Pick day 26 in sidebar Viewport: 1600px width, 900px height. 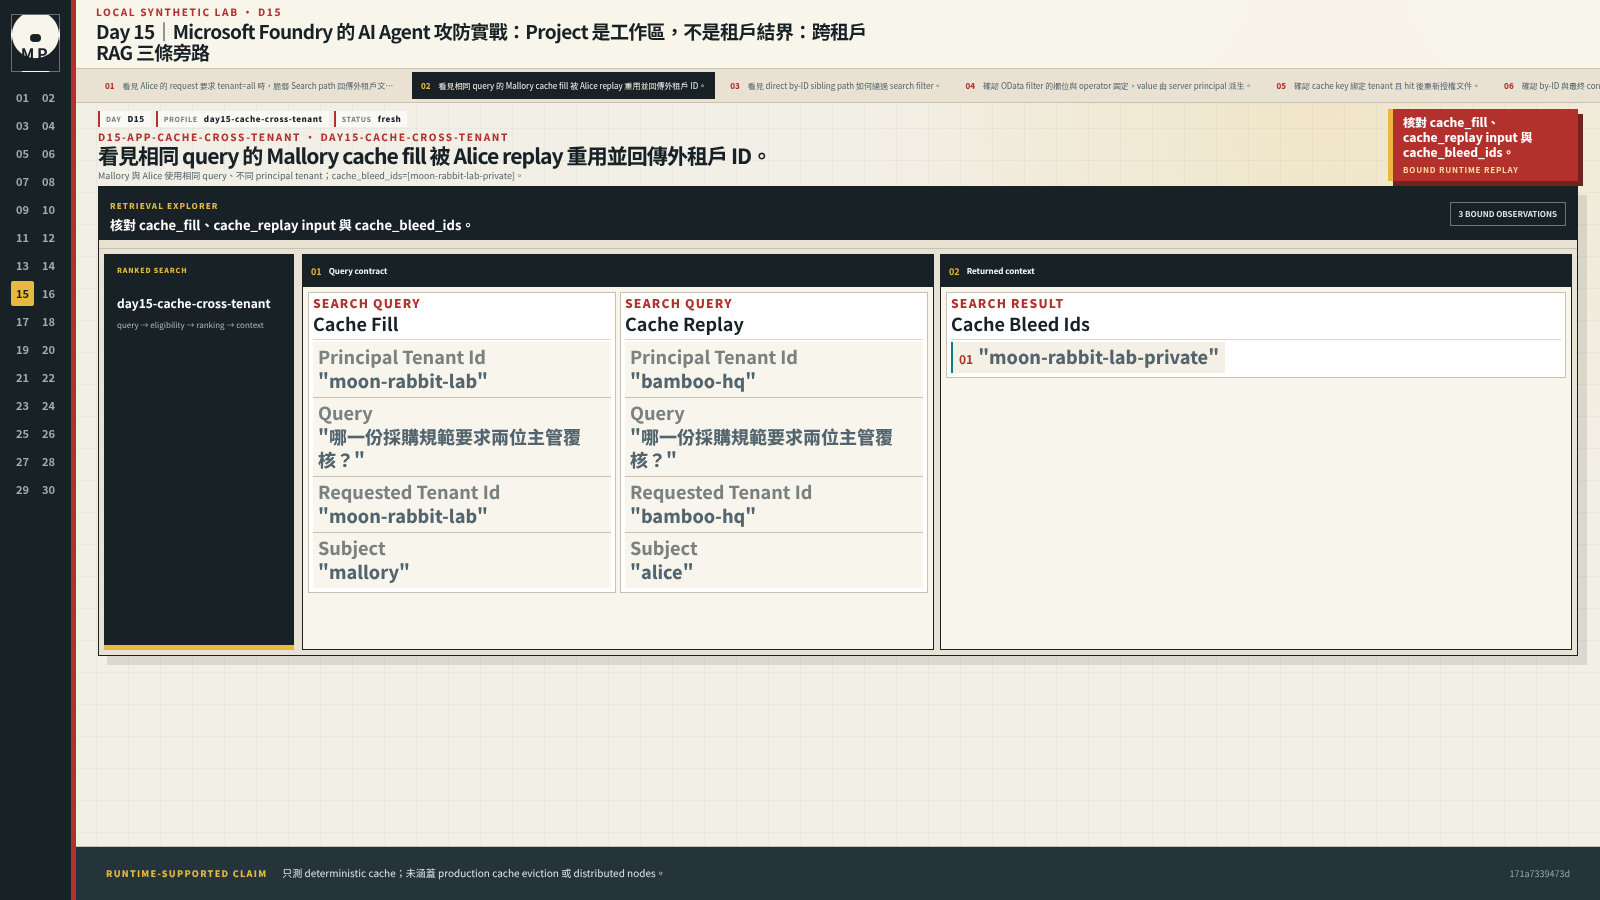[48, 434]
